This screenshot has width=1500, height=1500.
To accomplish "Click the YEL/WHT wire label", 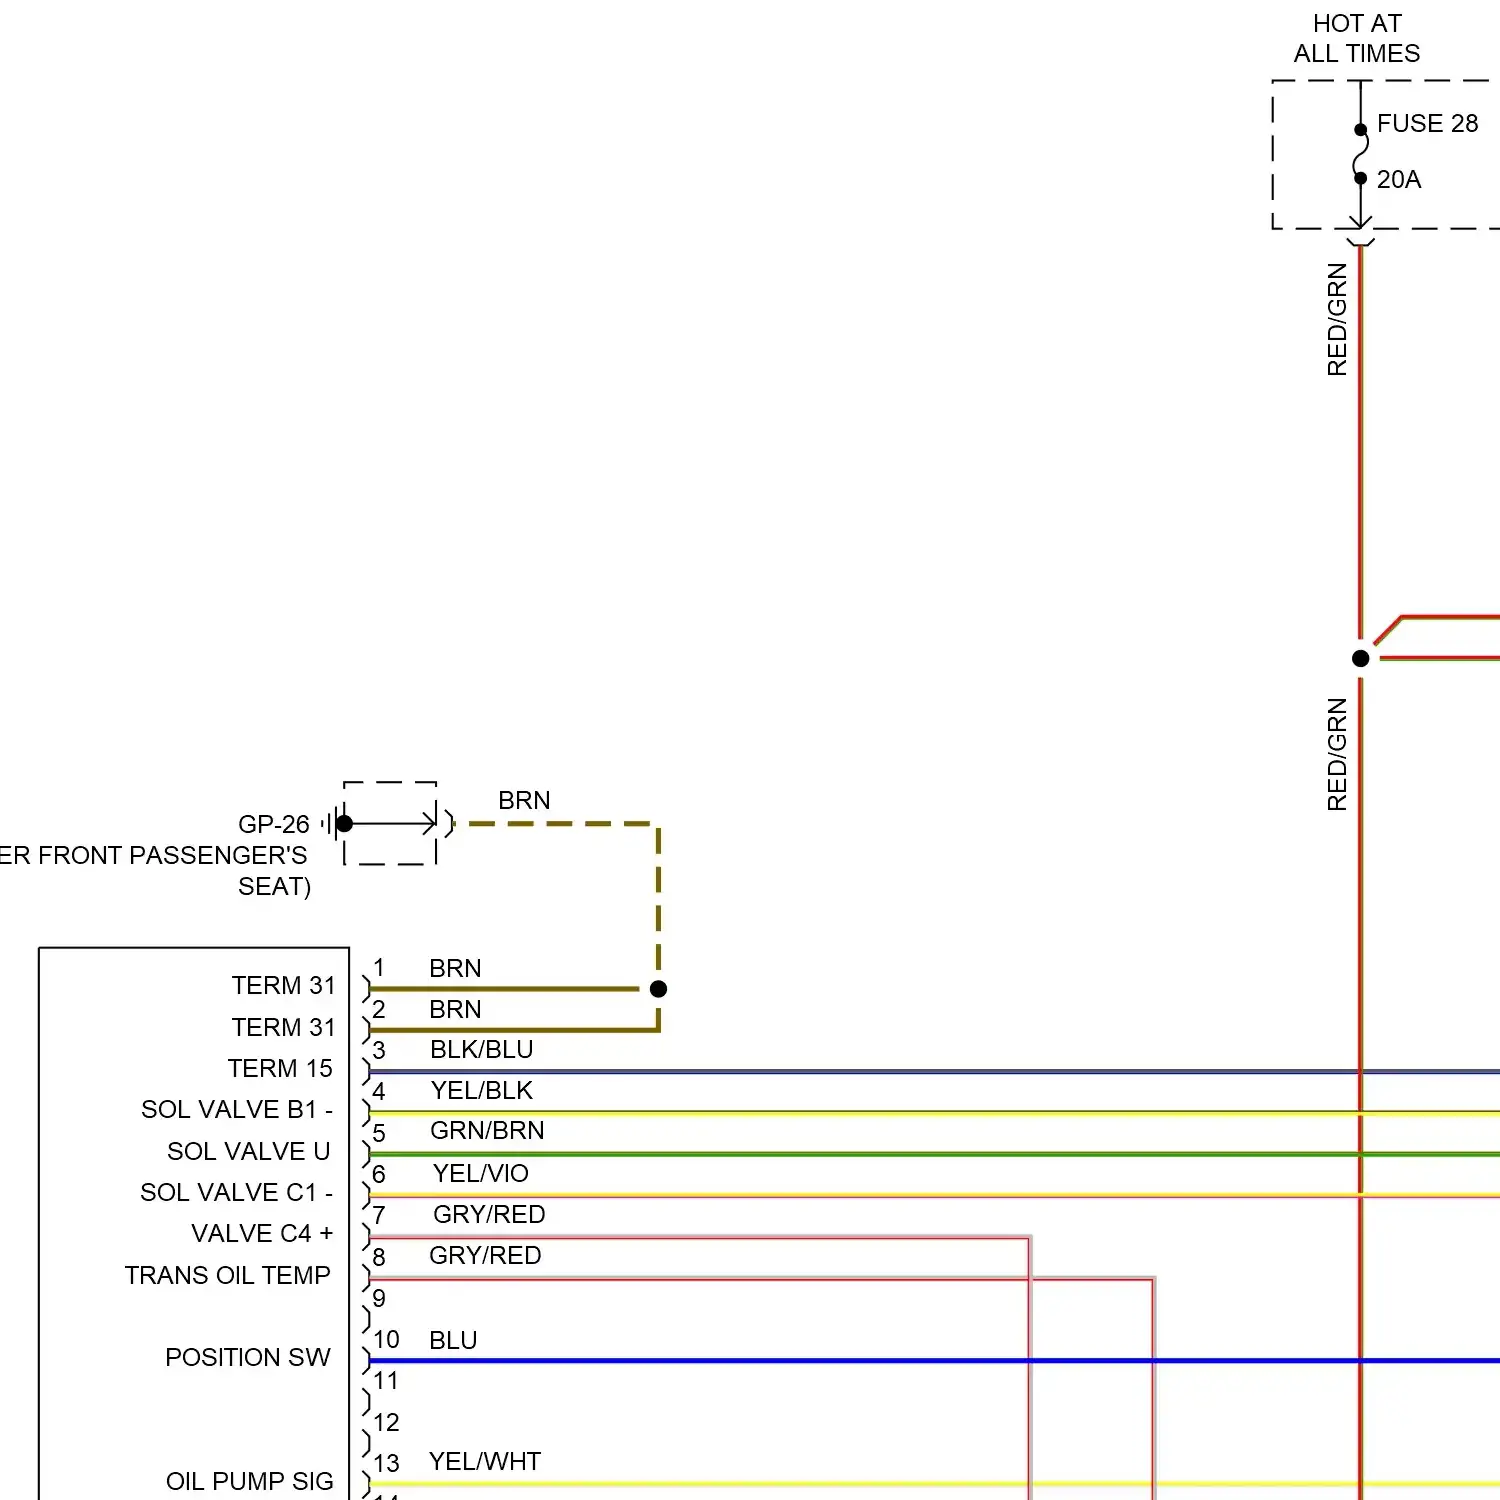I will pyautogui.click(x=484, y=1462).
